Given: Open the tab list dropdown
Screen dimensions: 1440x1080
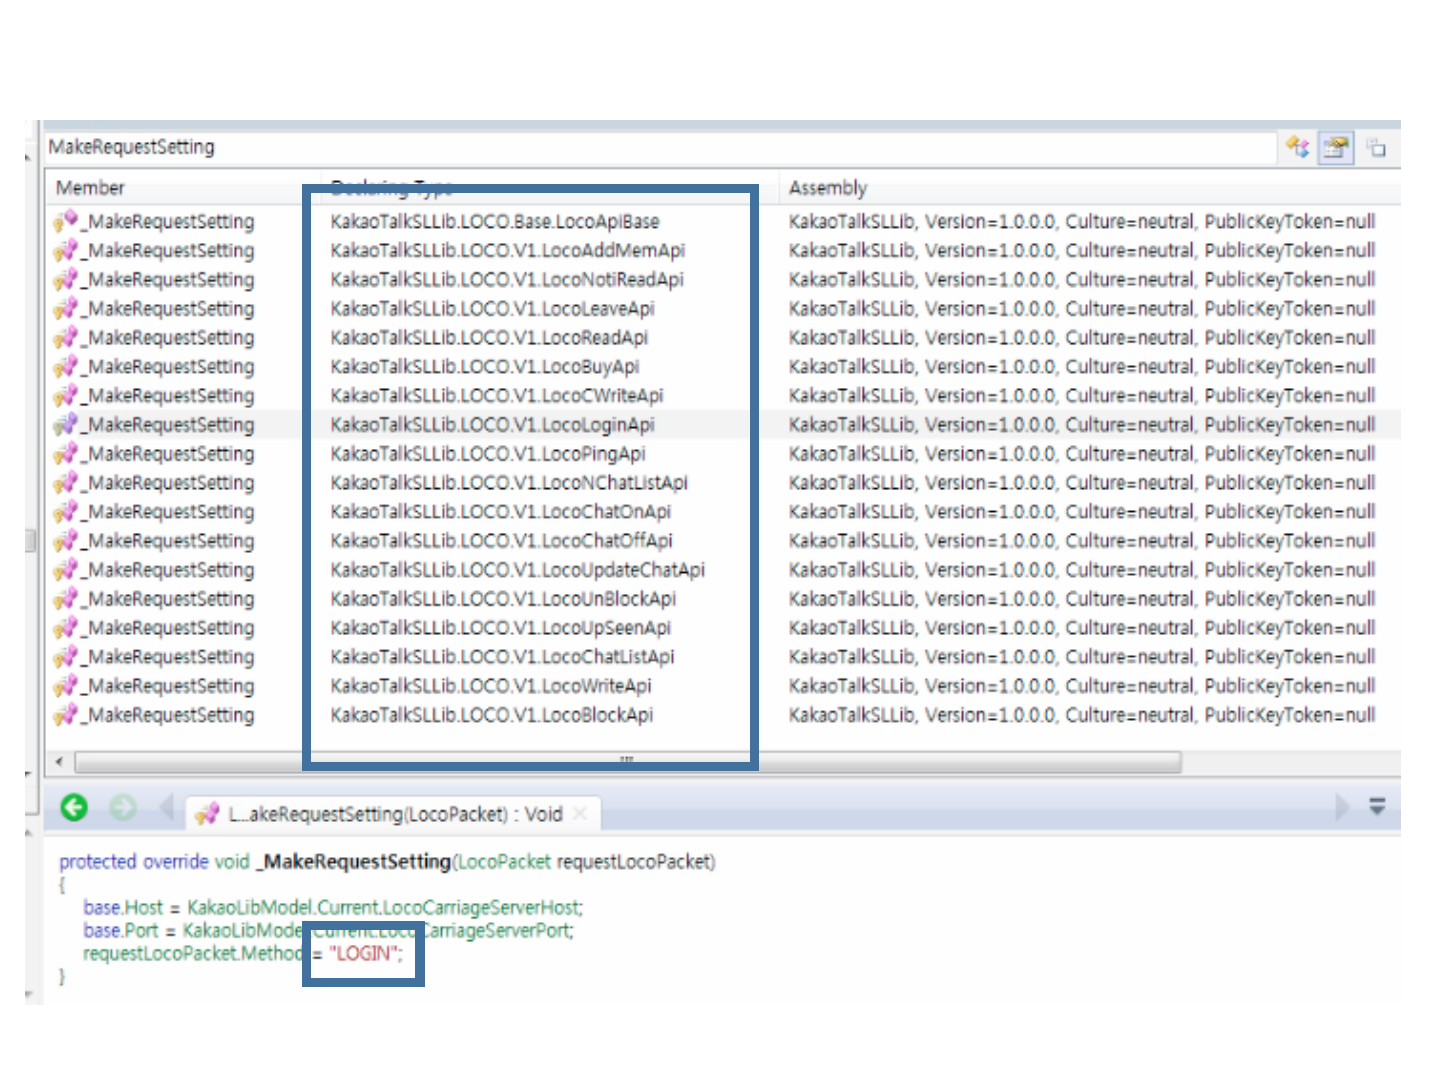Looking at the screenshot, I should coord(1377,806).
